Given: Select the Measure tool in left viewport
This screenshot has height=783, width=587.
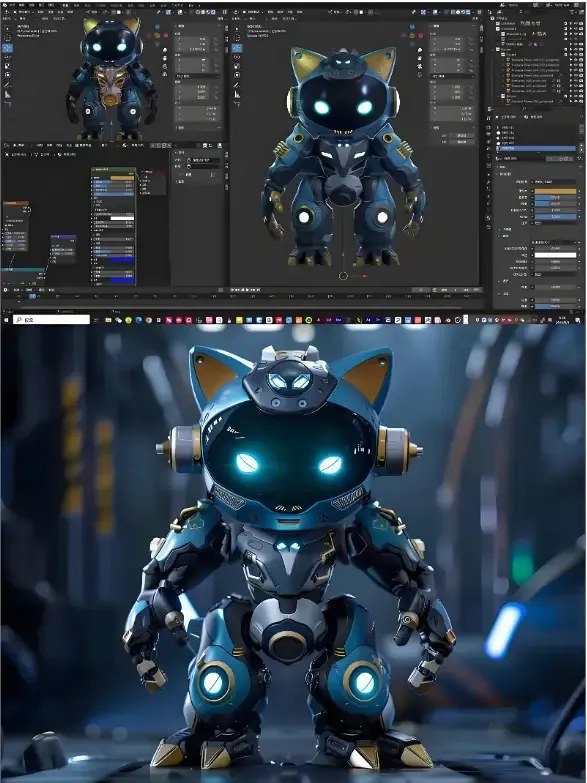Looking at the screenshot, I should pyautogui.click(x=7, y=94).
